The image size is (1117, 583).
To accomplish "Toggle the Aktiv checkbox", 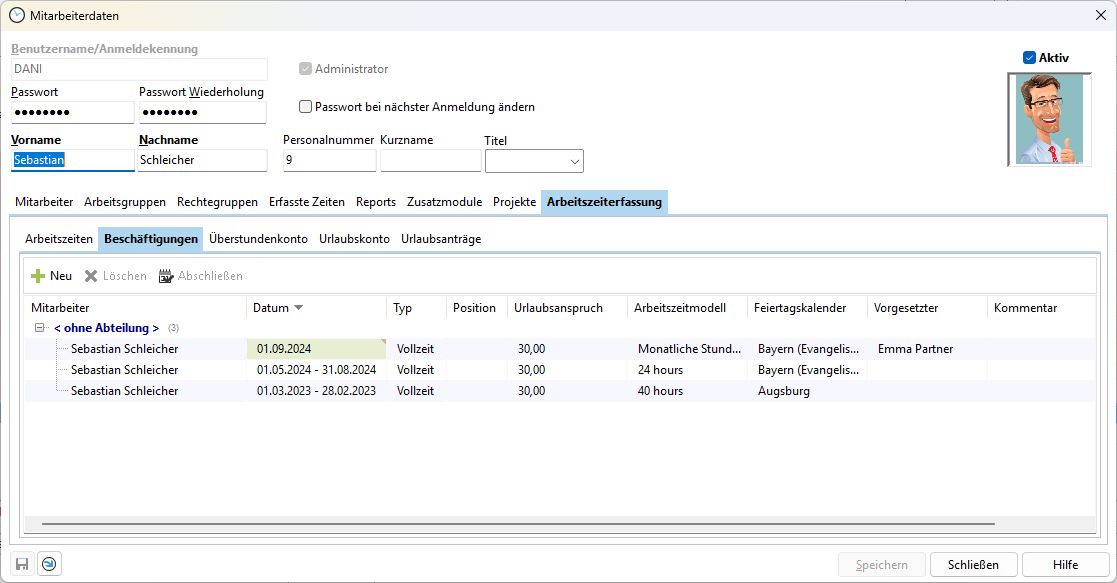I will pyautogui.click(x=1029, y=58).
